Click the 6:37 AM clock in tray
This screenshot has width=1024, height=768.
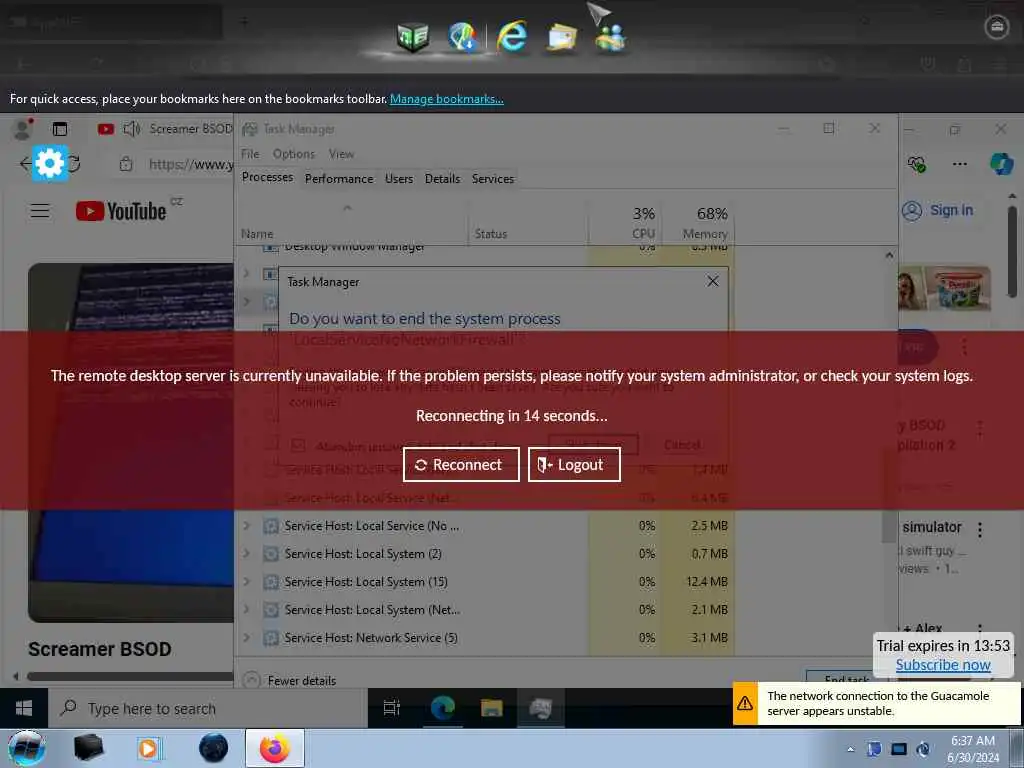tap(972, 741)
